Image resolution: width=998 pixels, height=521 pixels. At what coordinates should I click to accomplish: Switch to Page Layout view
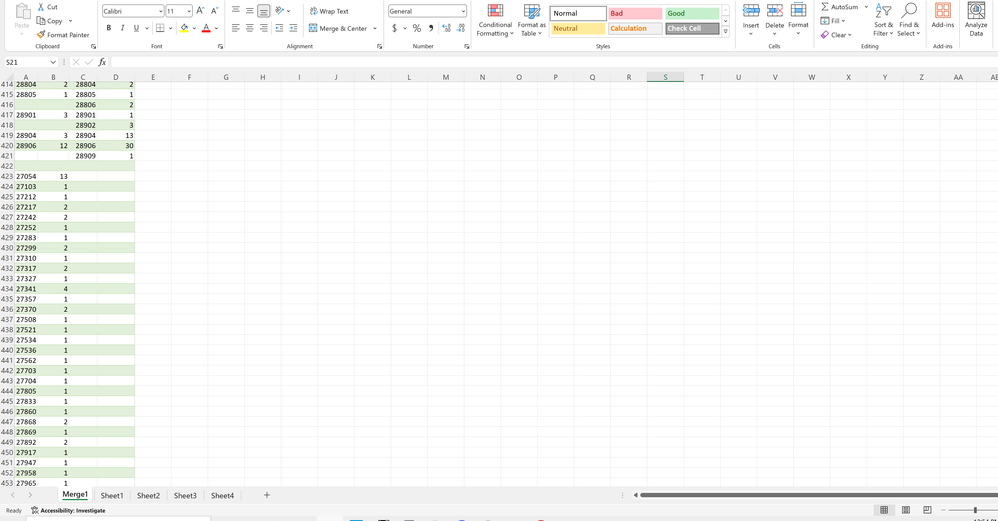(x=906, y=510)
